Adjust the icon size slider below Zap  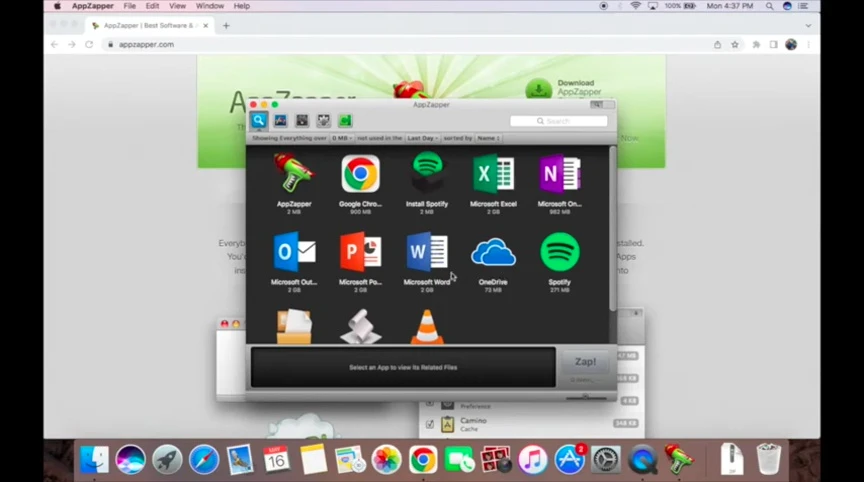586,397
